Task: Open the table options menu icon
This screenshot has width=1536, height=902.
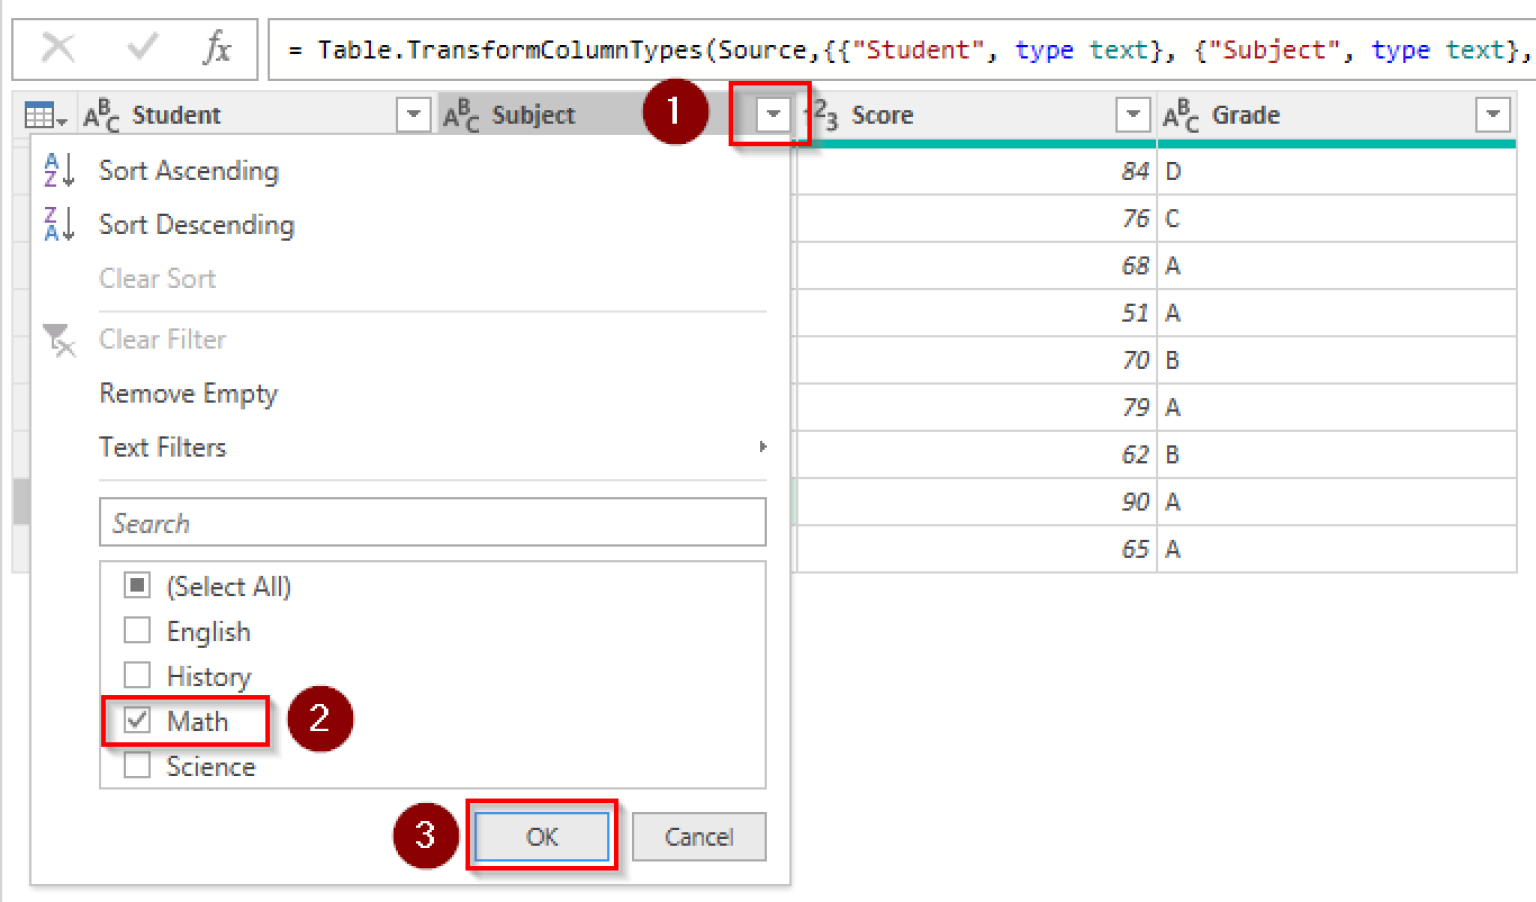Action: click(x=40, y=113)
